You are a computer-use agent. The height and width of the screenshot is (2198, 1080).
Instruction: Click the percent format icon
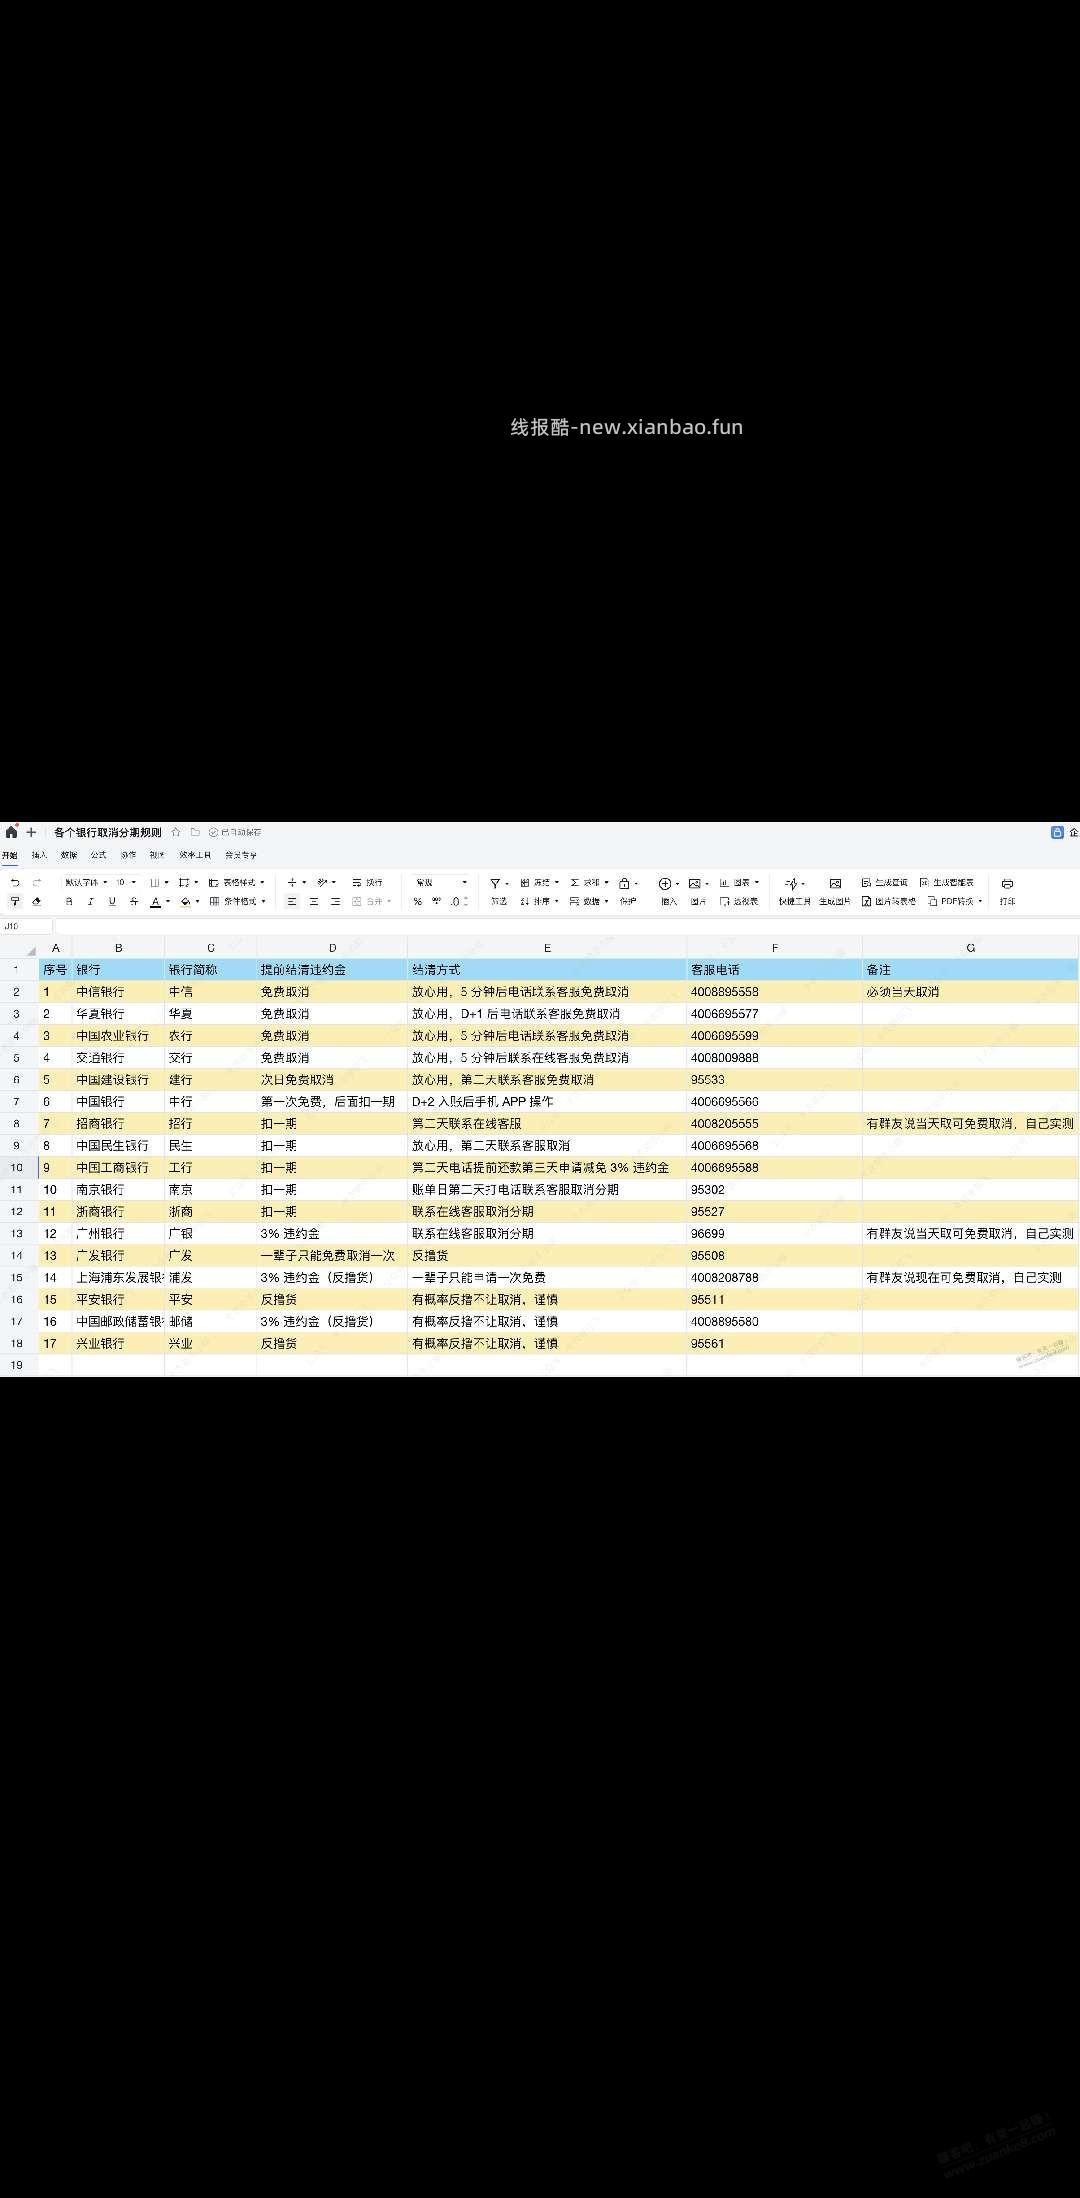[x=418, y=902]
